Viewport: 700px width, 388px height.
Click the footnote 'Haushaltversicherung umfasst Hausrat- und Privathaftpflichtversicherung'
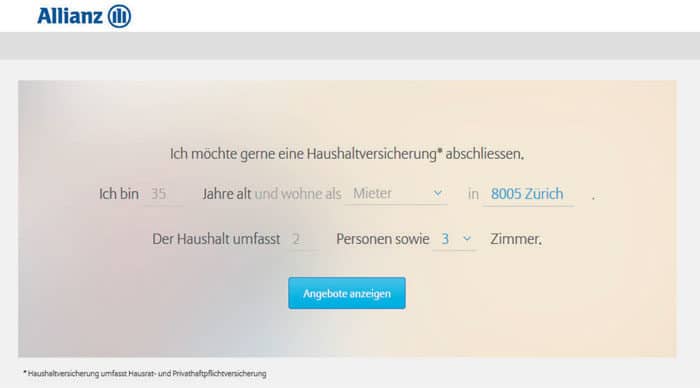(x=145, y=374)
